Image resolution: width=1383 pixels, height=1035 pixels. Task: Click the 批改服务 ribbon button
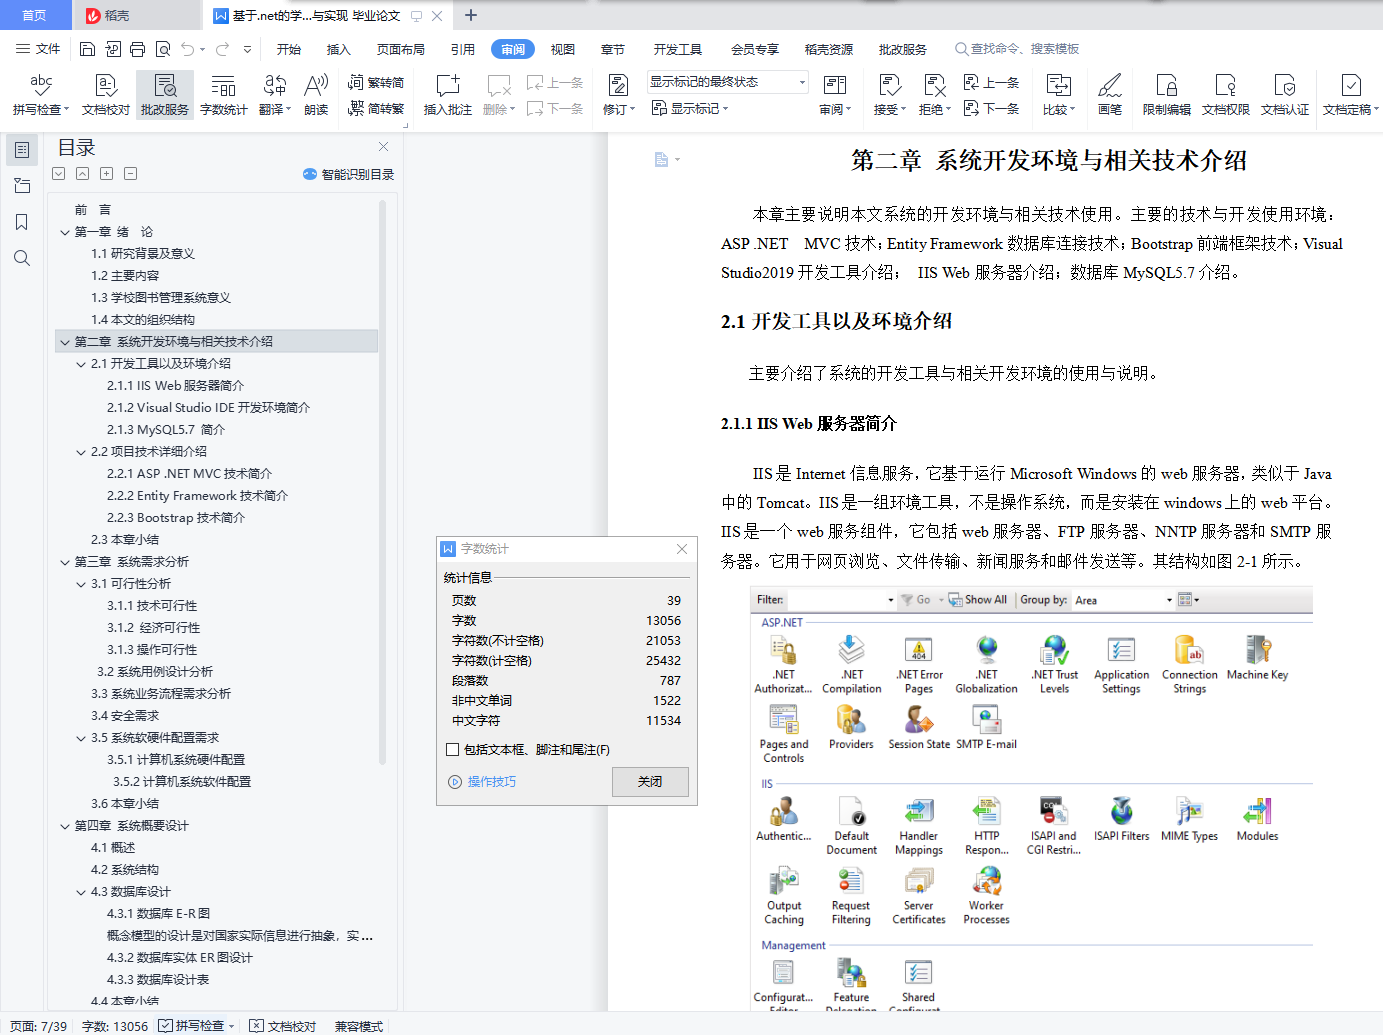click(165, 95)
